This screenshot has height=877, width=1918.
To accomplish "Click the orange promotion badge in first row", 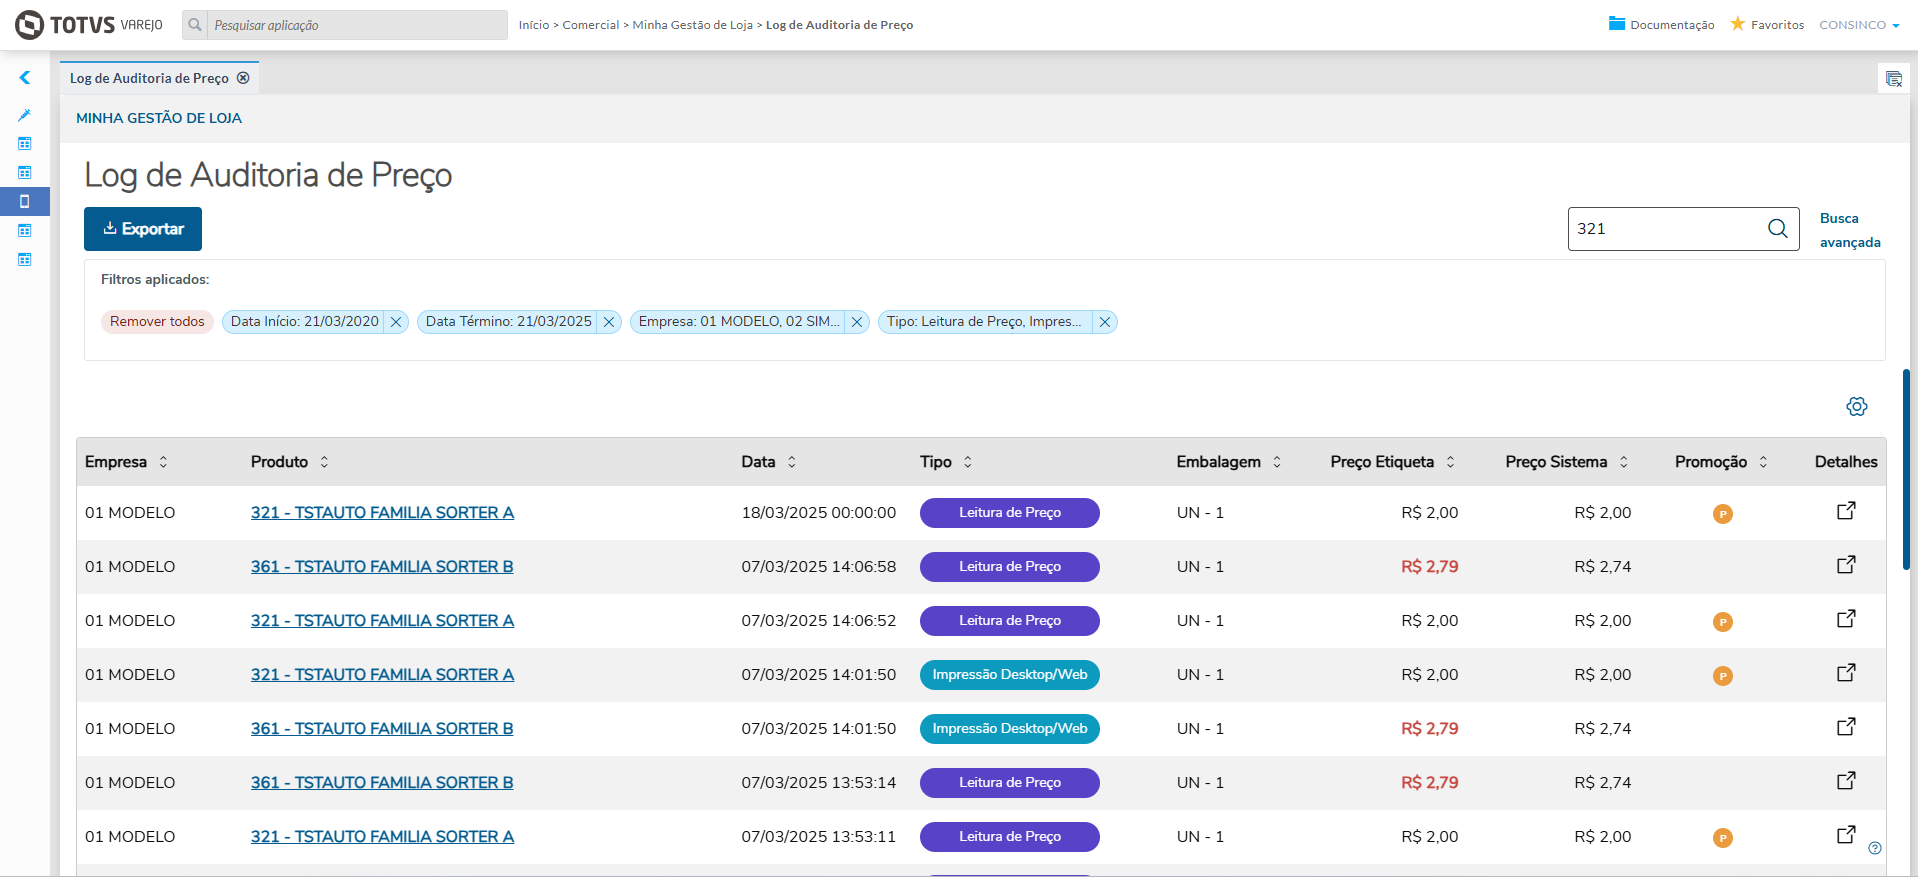I will pyautogui.click(x=1723, y=514).
